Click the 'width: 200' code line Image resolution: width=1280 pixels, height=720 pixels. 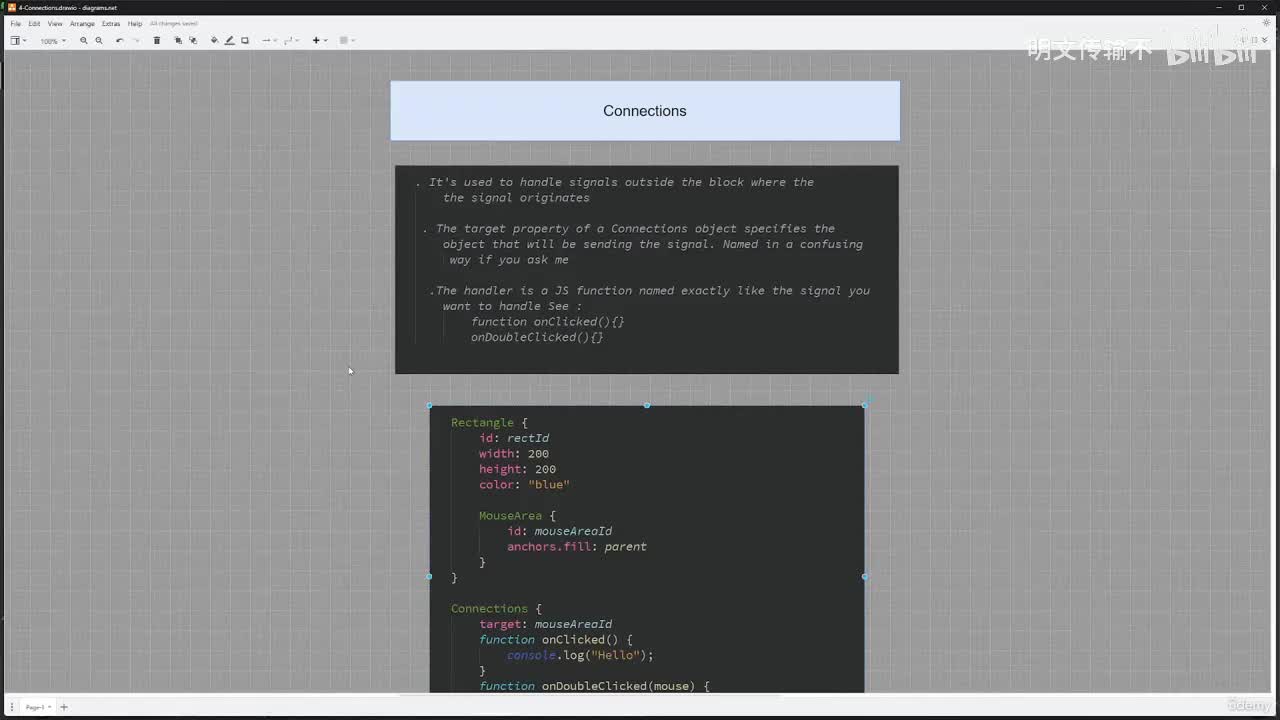click(514, 454)
